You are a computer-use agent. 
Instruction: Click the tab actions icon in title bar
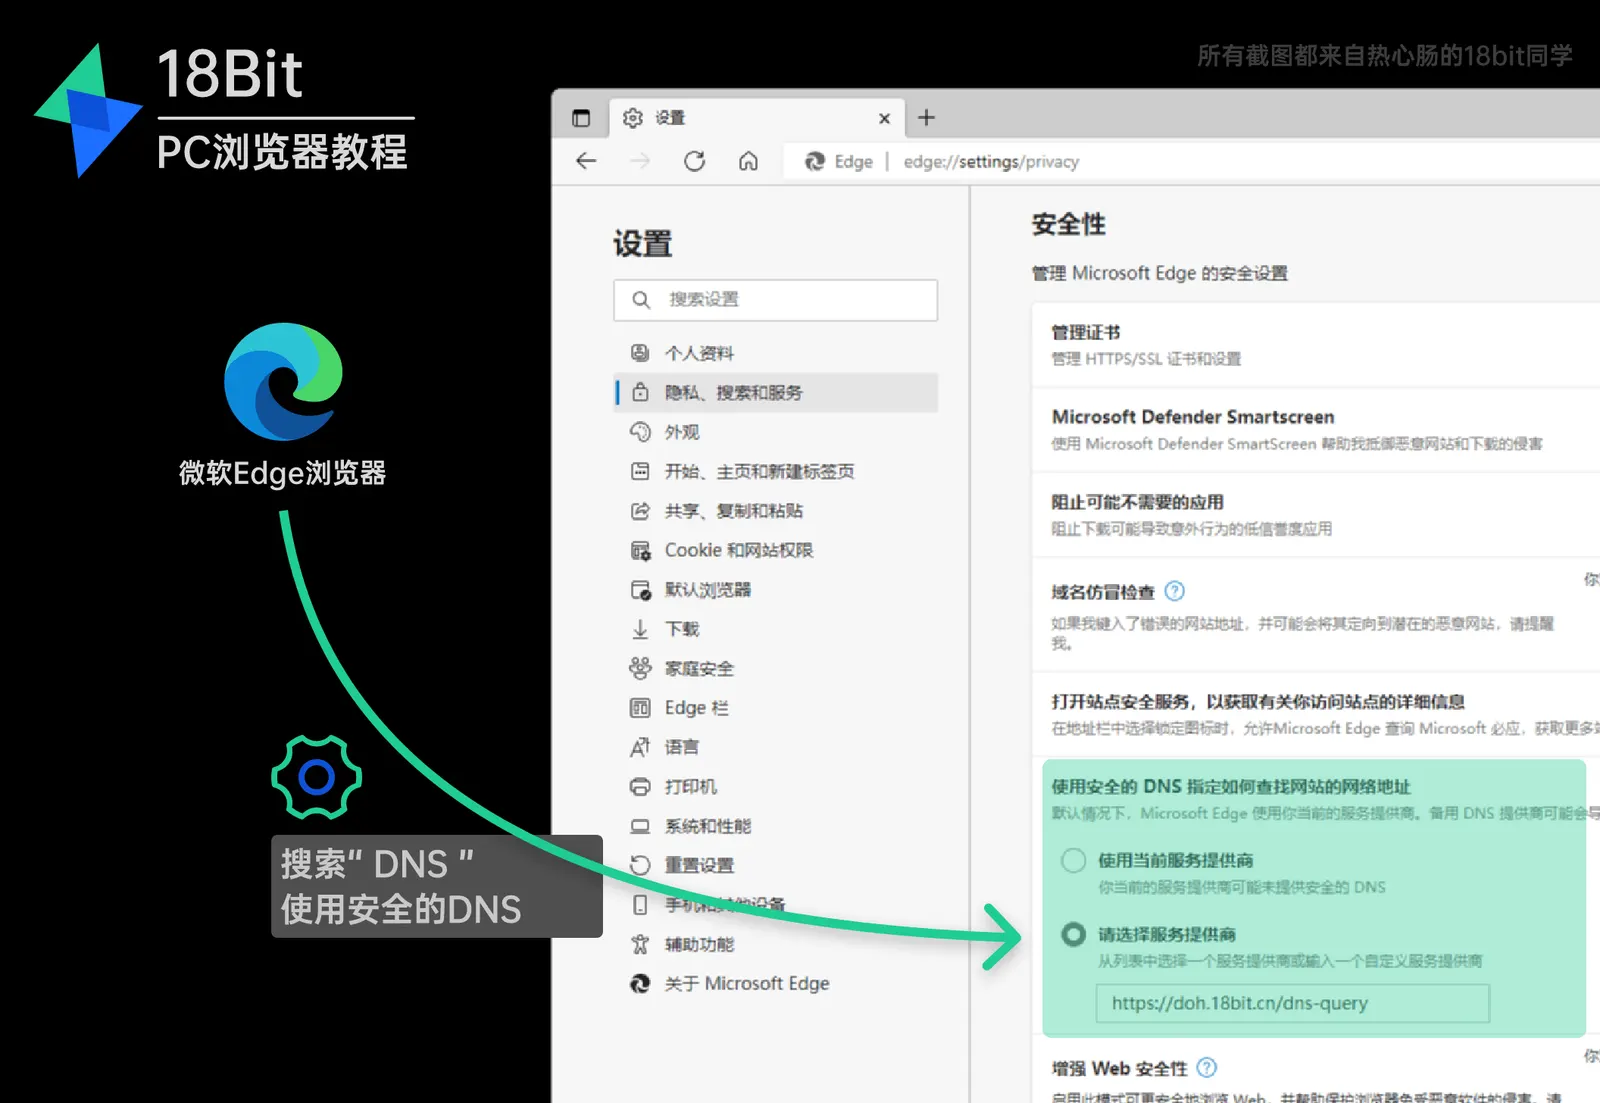(x=581, y=118)
